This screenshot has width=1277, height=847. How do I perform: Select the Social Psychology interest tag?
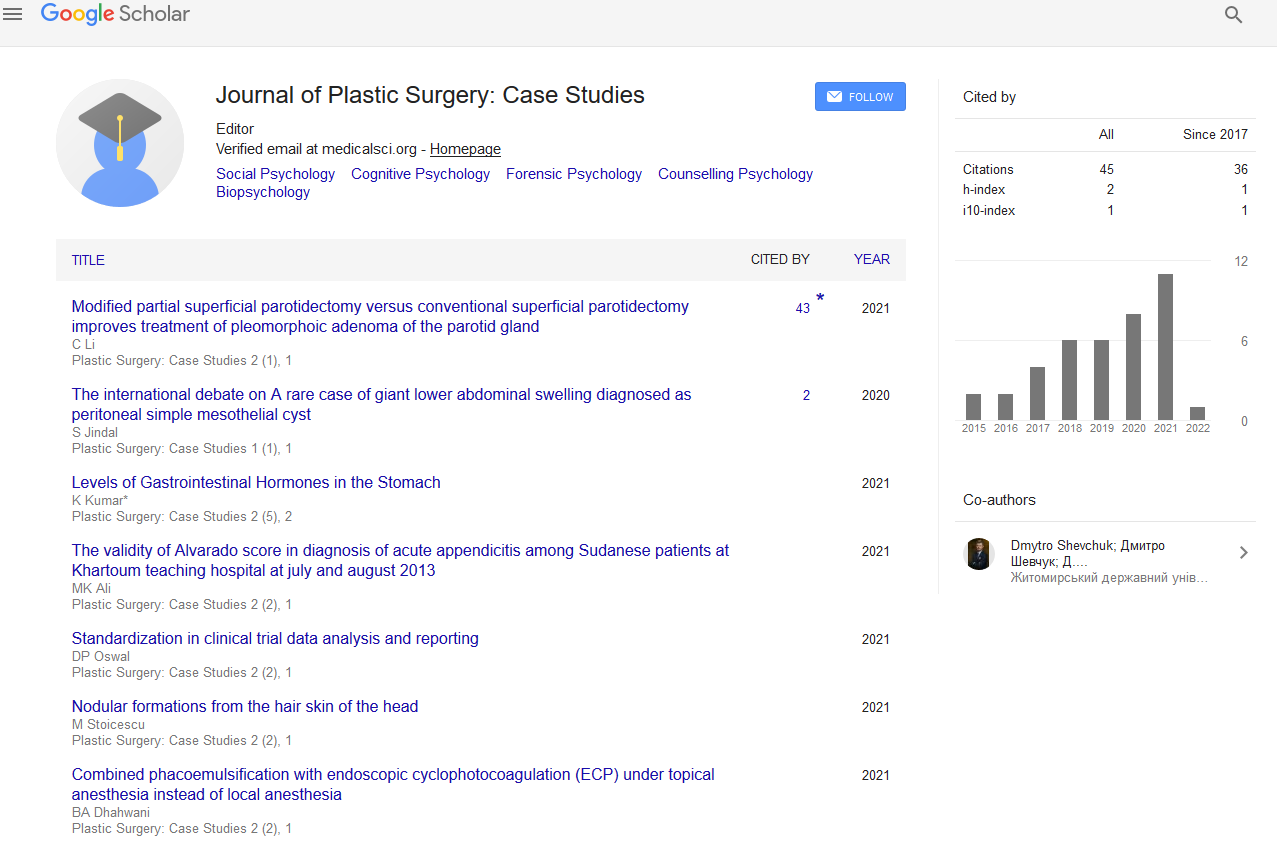pos(275,174)
